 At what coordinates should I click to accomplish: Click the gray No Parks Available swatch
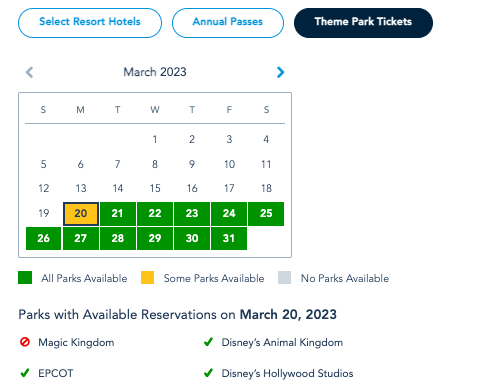pos(284,277)
